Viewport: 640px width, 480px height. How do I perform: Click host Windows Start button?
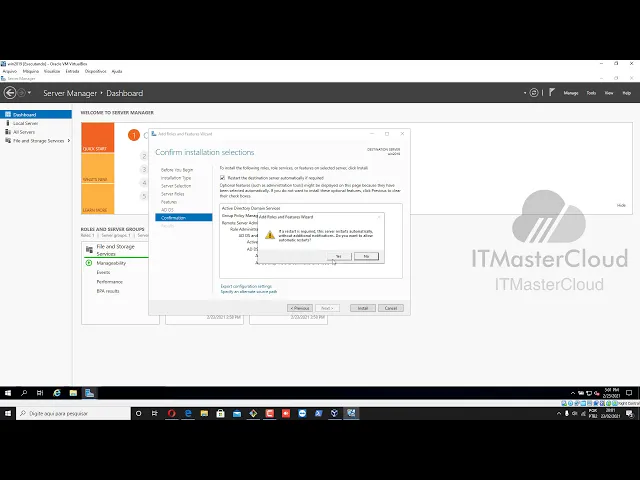[x=8, y=413]
